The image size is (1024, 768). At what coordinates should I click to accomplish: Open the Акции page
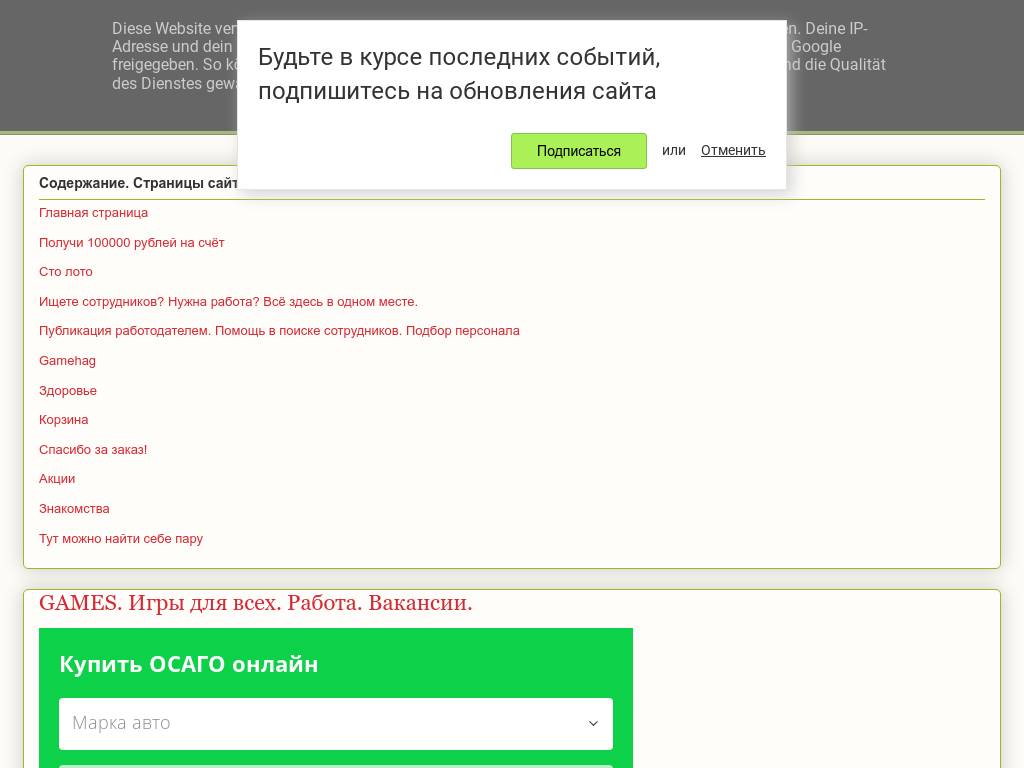57,479
